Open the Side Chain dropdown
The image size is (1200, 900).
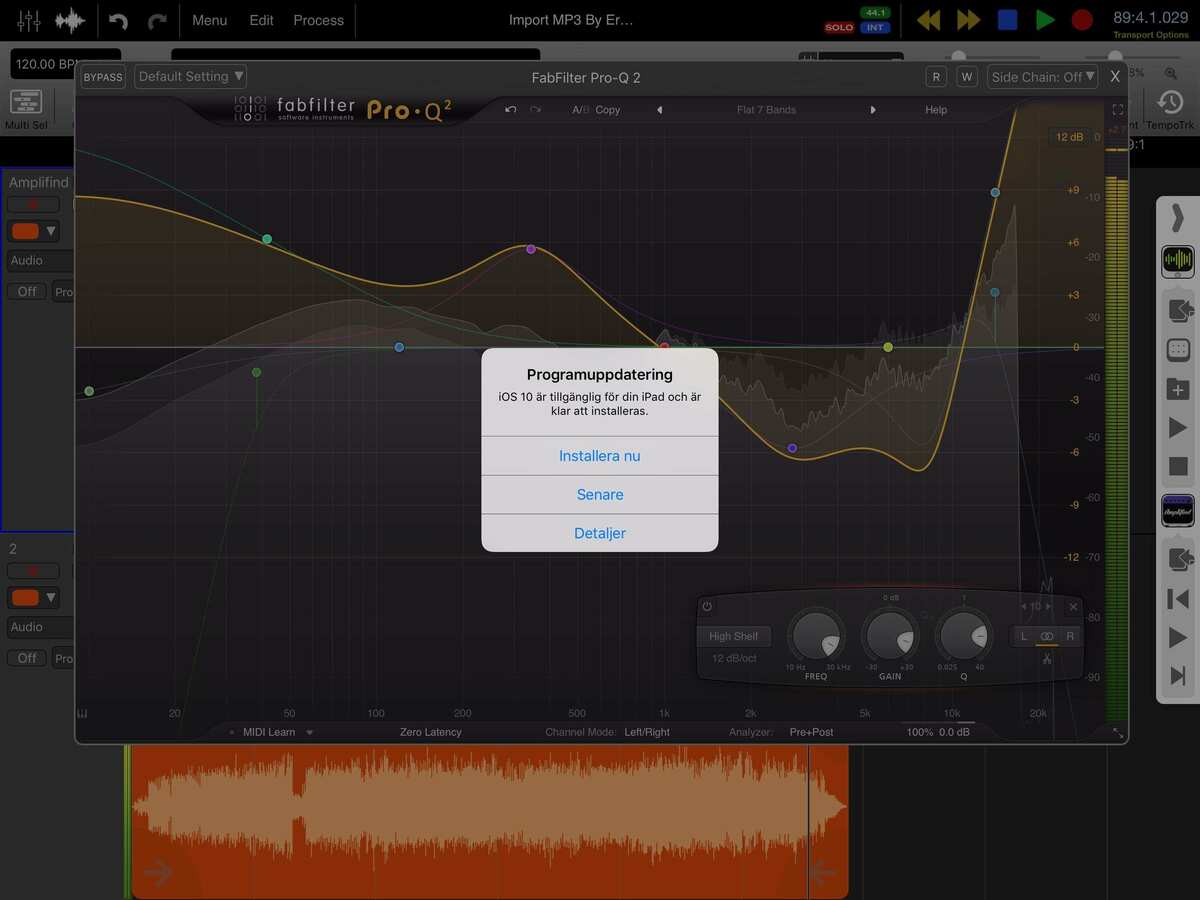(1043, 77)
